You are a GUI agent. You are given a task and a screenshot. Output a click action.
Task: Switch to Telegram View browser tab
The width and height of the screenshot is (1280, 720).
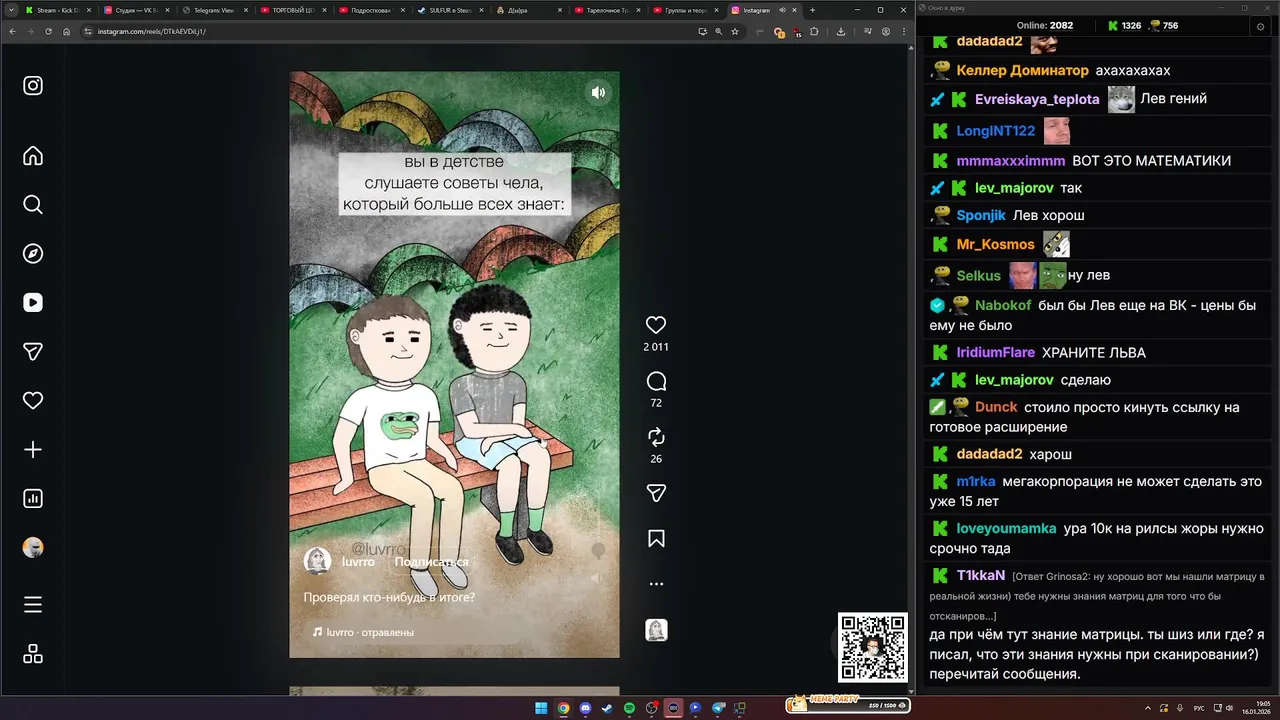click(x=212, y=10)
